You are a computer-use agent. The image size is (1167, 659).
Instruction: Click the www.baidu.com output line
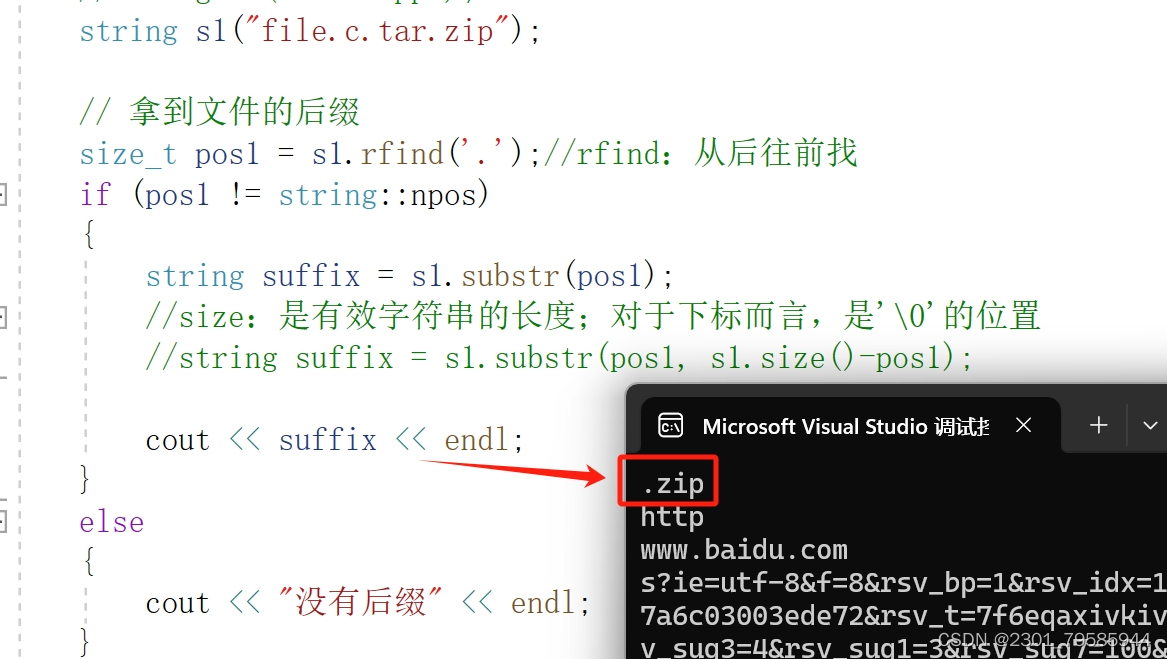[x=744, y=550]
